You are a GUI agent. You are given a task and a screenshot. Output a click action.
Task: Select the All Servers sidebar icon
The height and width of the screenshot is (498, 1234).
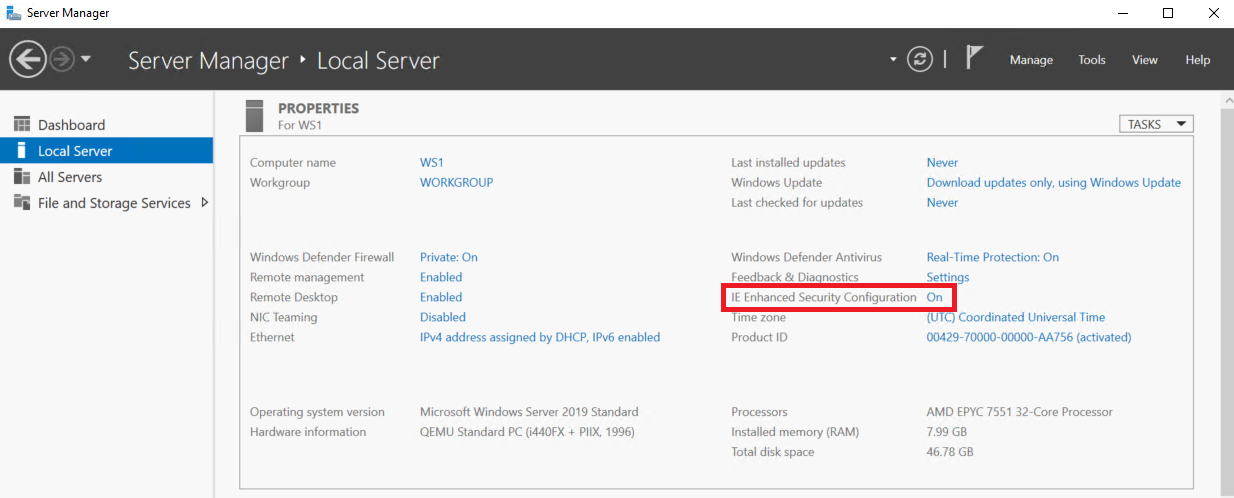coord(21,177)
